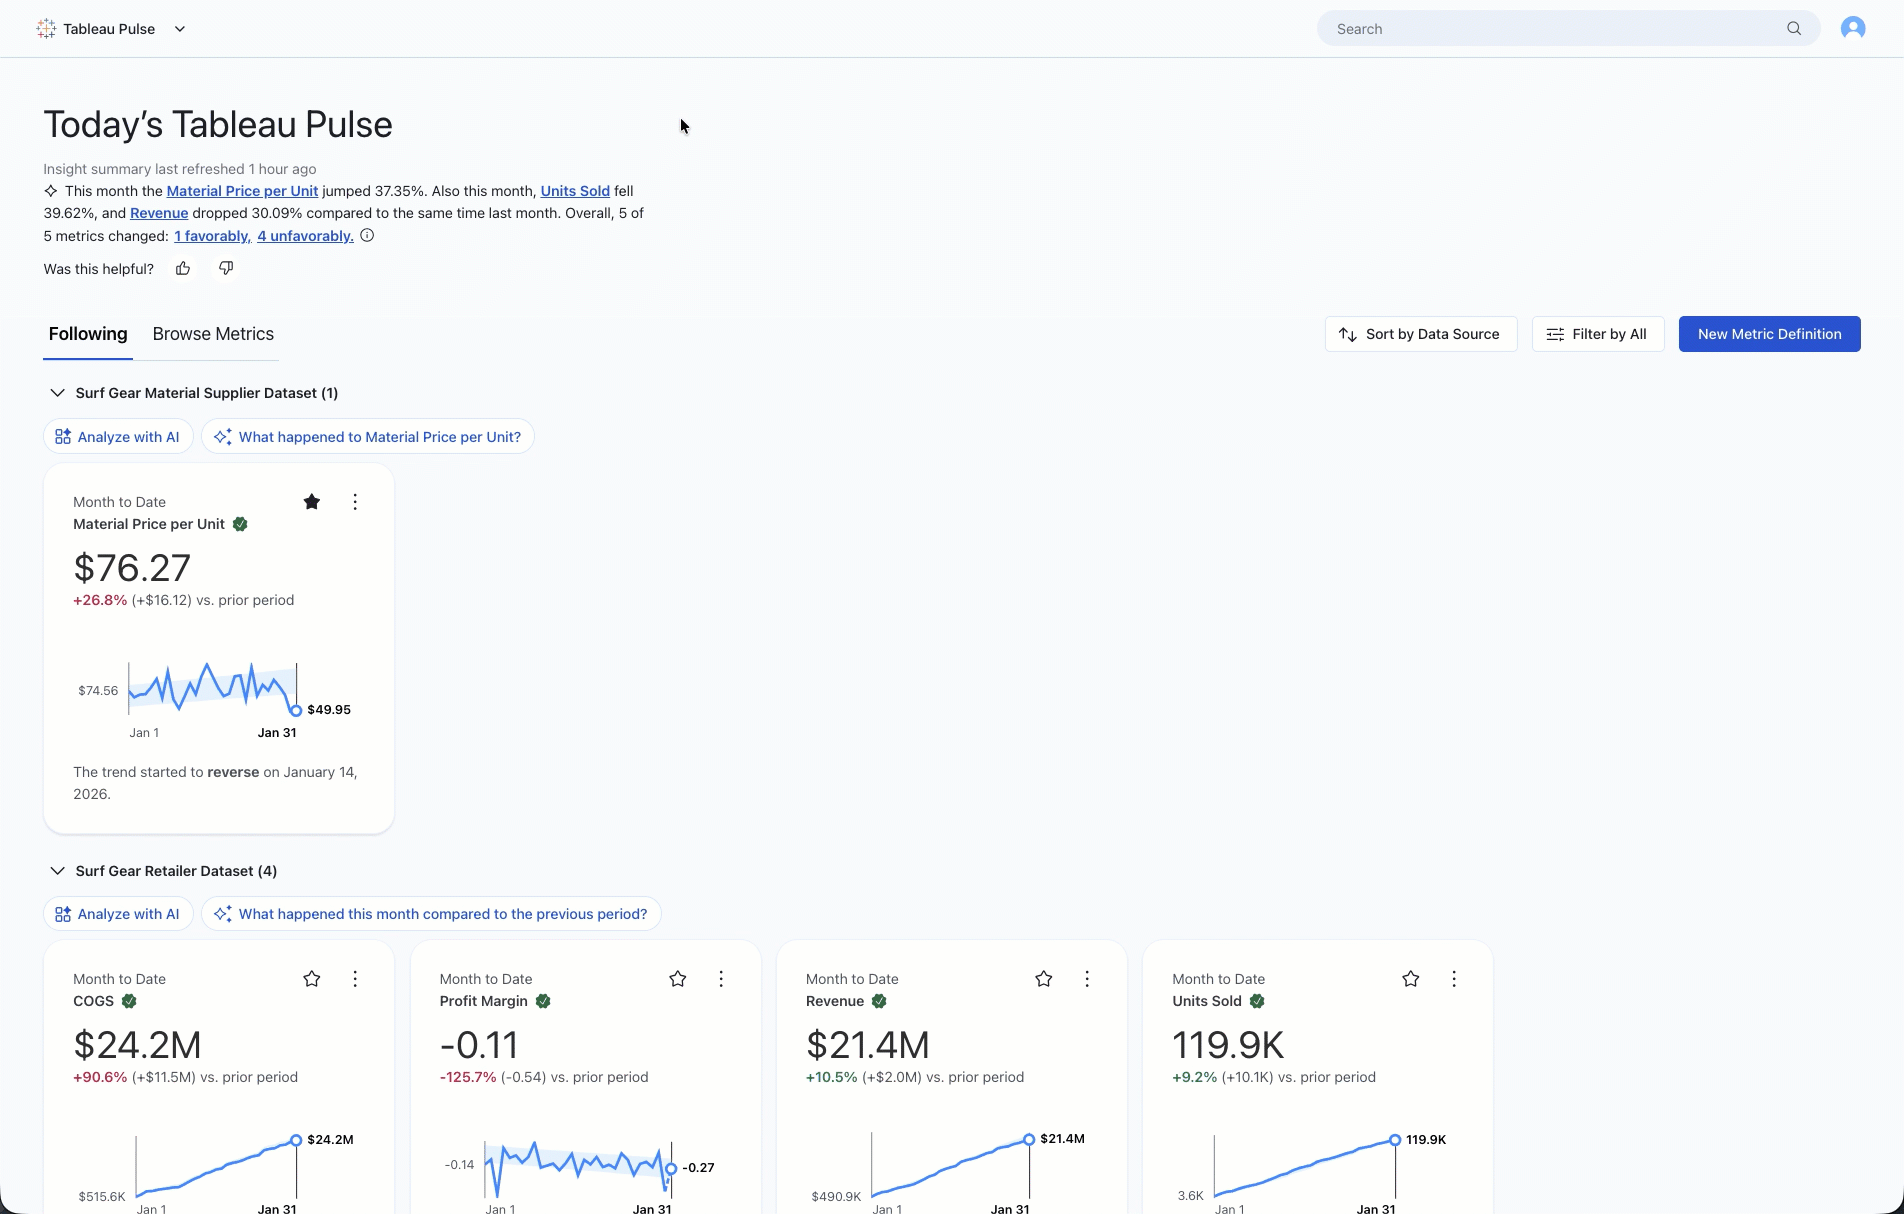Unfavorite the Material Price per Unit metric

[312, 502]
